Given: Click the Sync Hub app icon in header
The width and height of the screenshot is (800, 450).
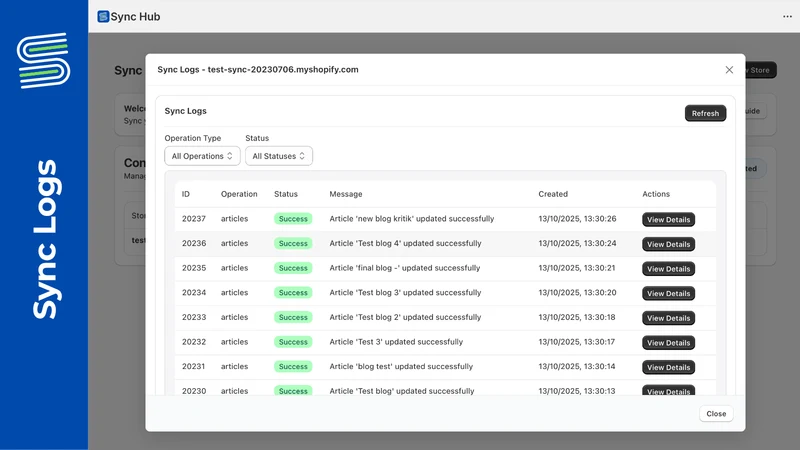Looking at the screenshot, I should (x=103, y=17).
